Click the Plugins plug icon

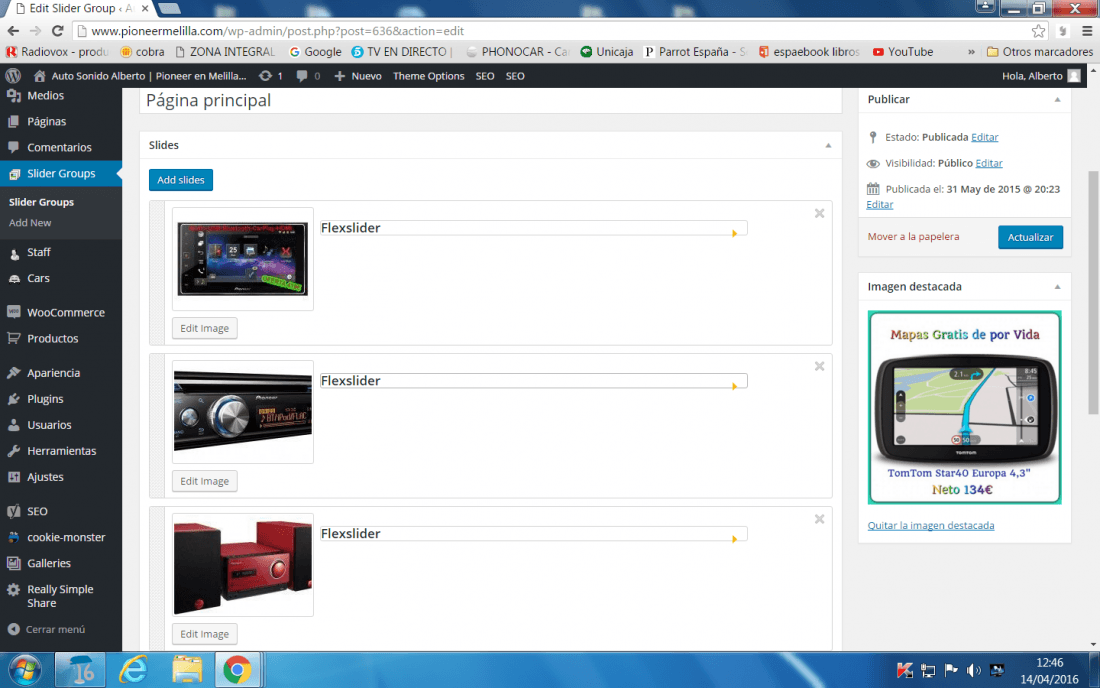[13, 398]
